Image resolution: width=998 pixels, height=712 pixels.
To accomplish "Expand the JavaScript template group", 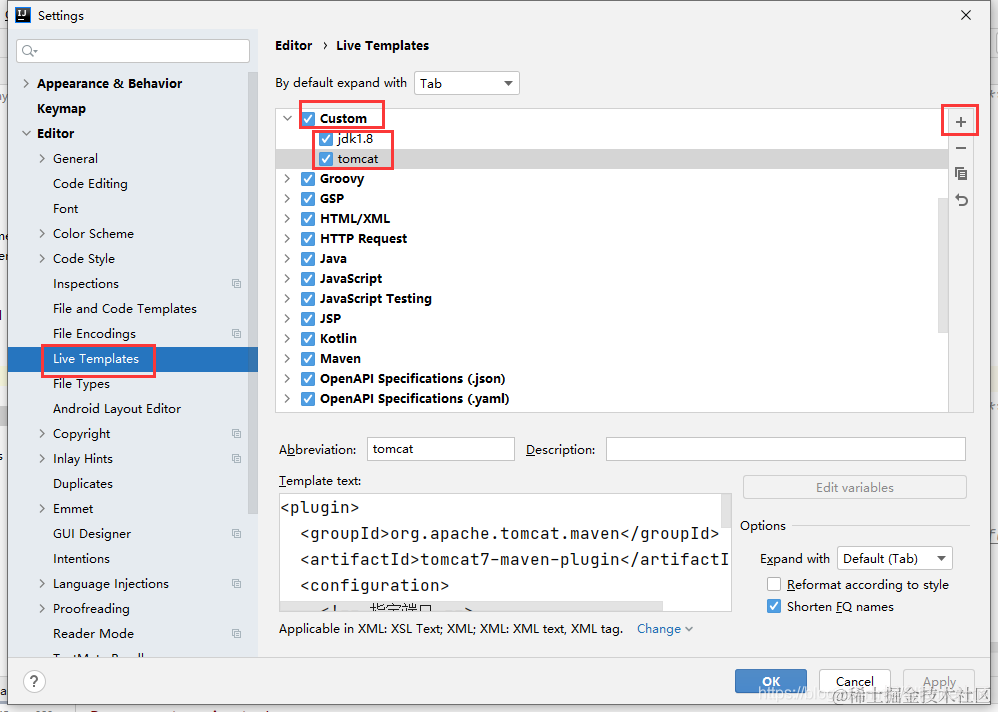I will click(287, 279).
